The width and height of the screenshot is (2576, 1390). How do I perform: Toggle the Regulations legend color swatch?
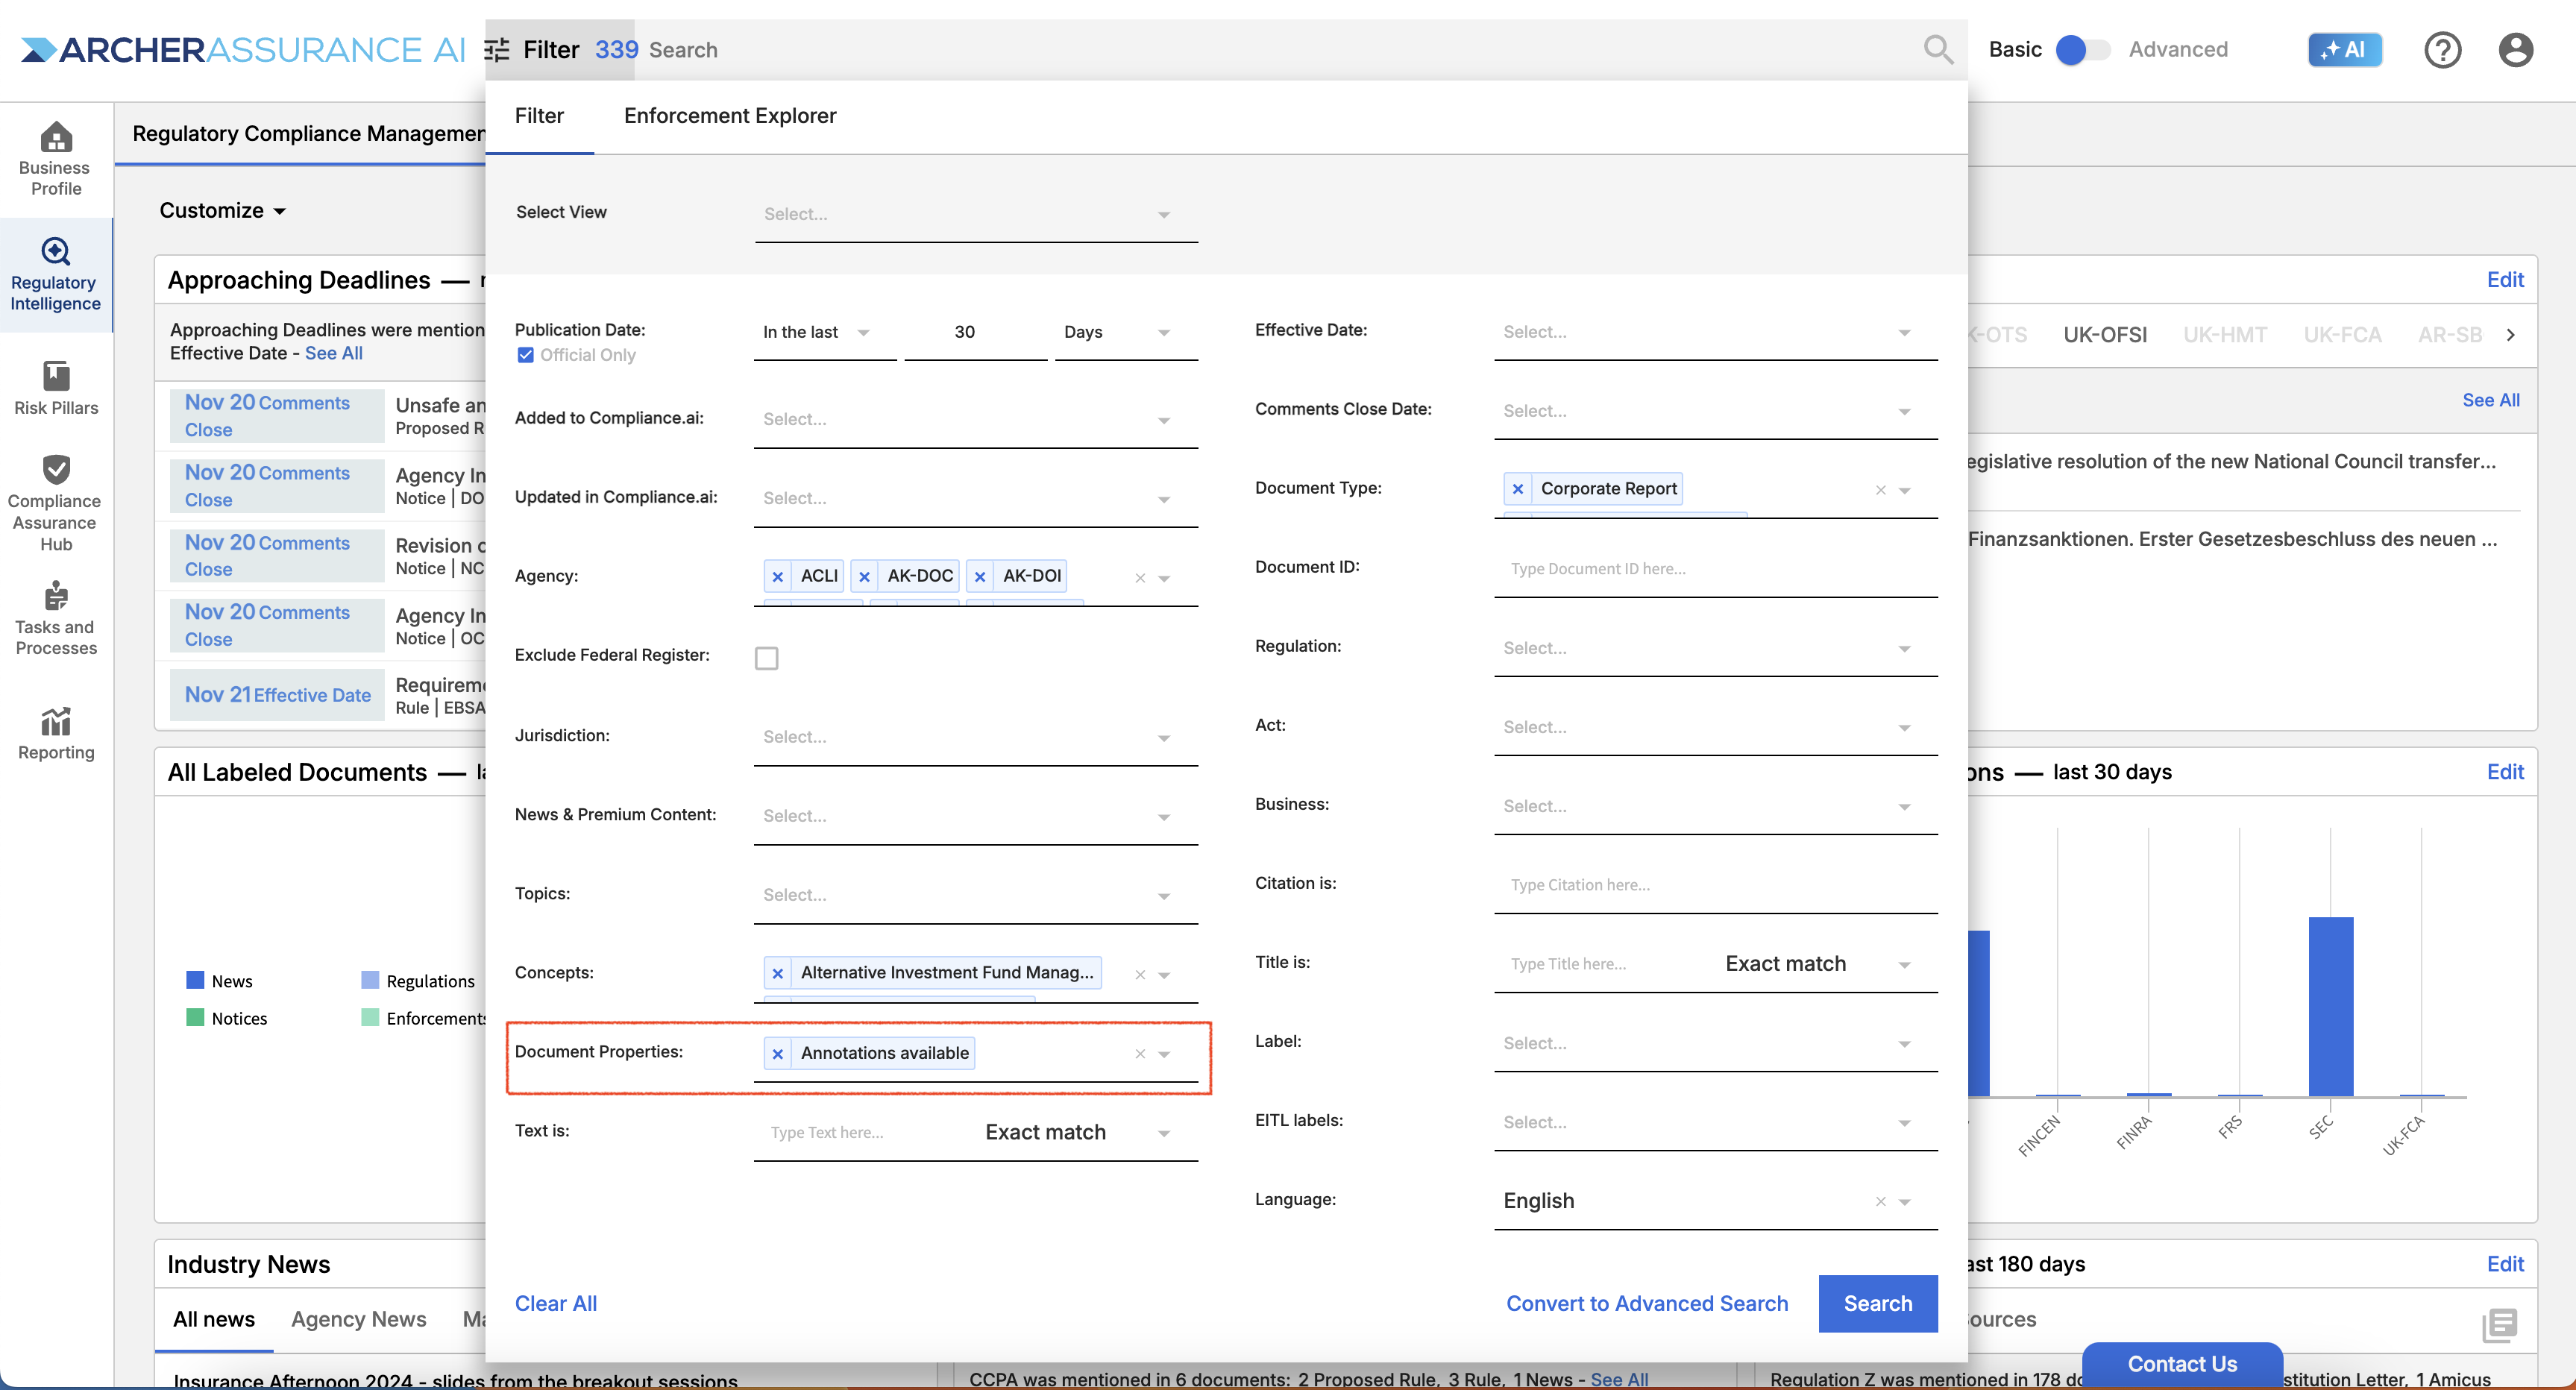pyautogui.click(x=370, y=980)
